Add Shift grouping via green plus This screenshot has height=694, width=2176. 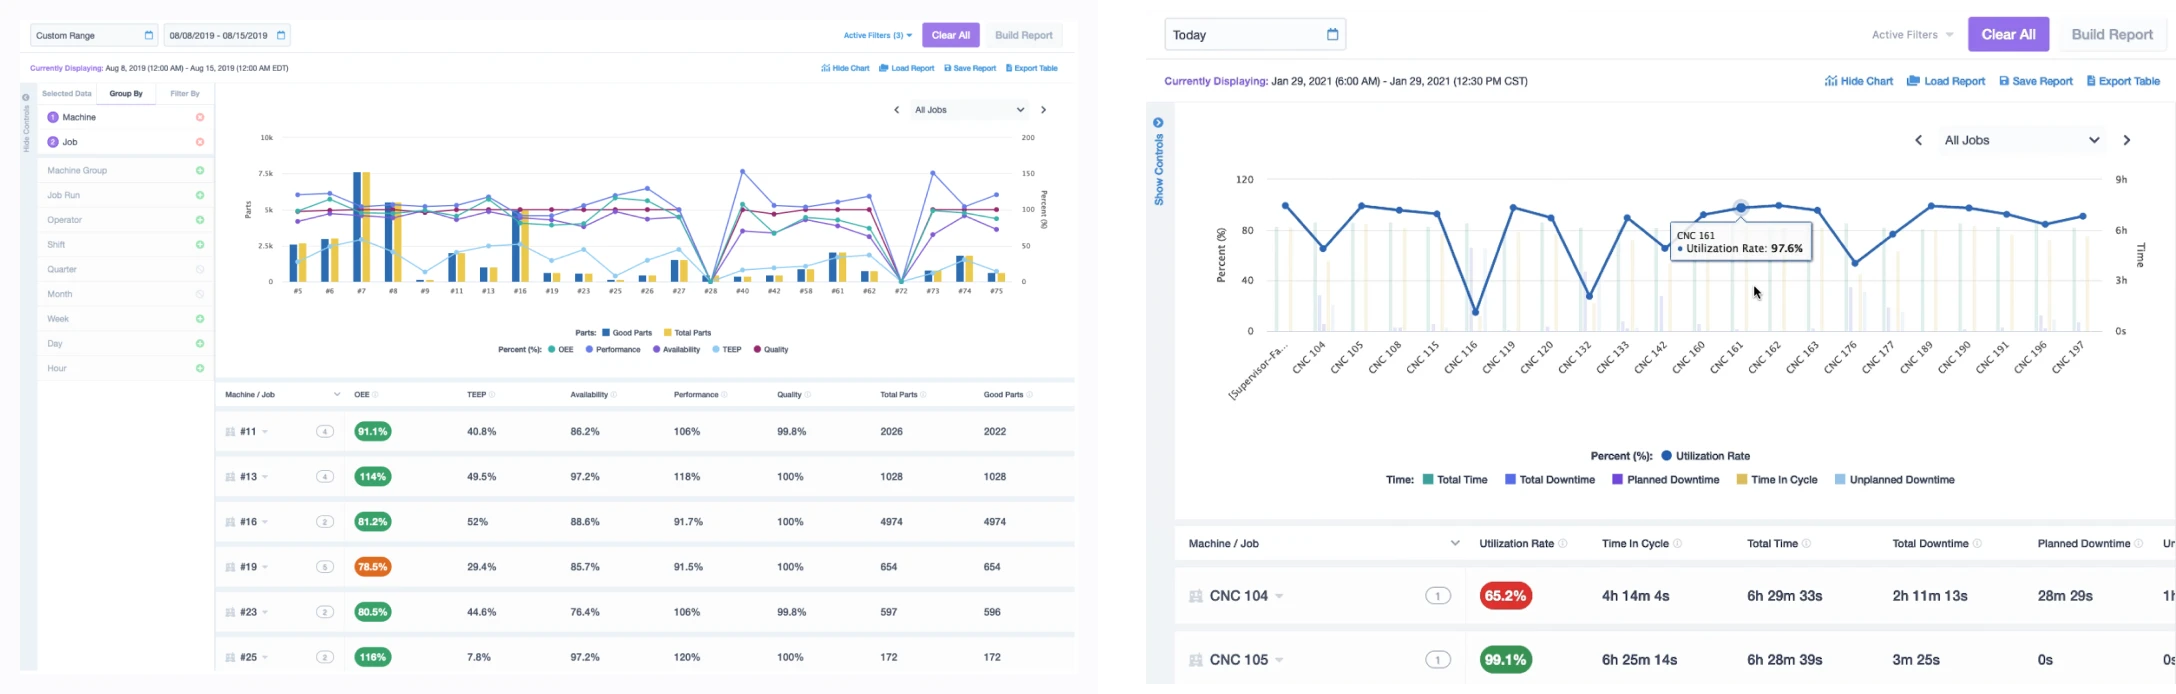(x=200, y=245)
